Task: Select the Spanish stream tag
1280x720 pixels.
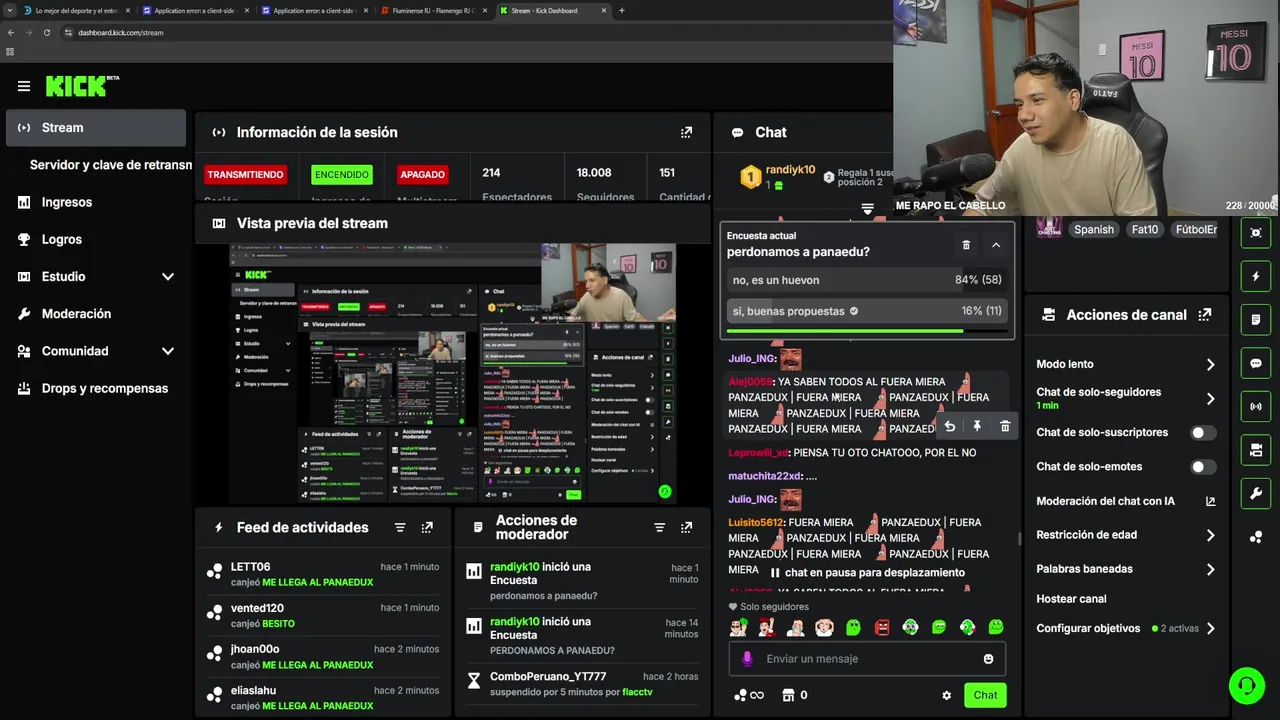Action: [x=1094, y=229]
